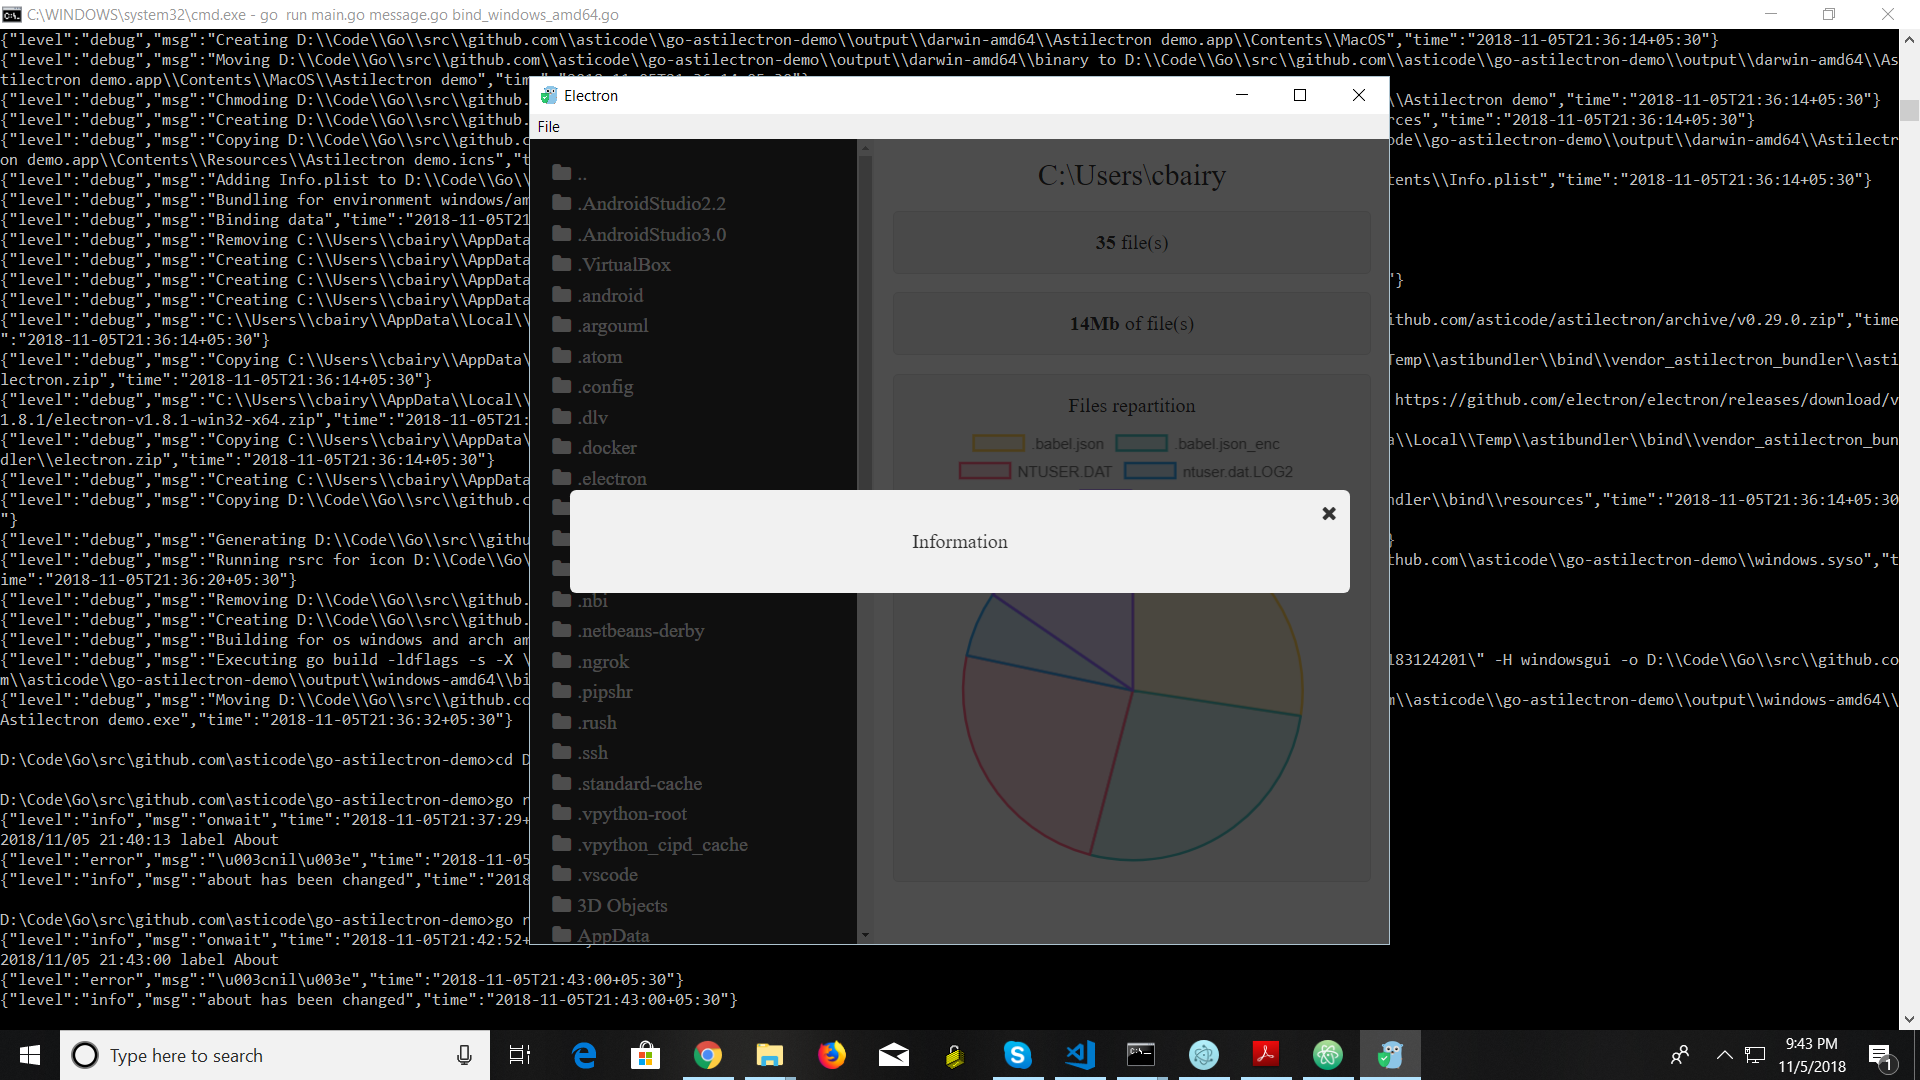Click the parent ".." folder icon
The height and width of the screenshot is (1080, 1920).
coord(561,172)
